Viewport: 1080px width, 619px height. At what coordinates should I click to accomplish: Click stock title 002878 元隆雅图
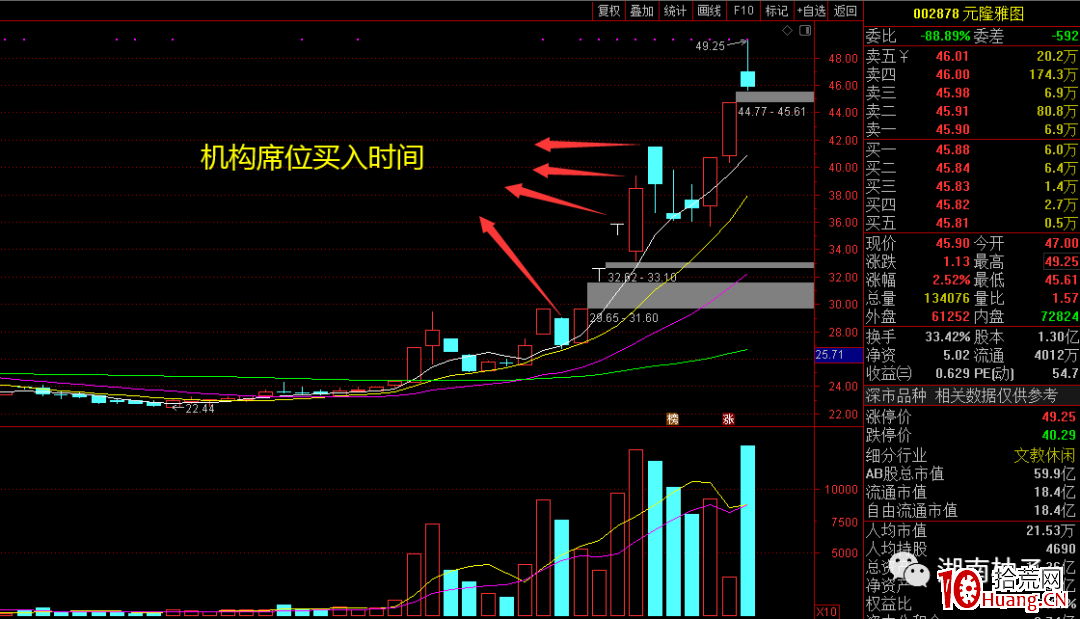968,13
